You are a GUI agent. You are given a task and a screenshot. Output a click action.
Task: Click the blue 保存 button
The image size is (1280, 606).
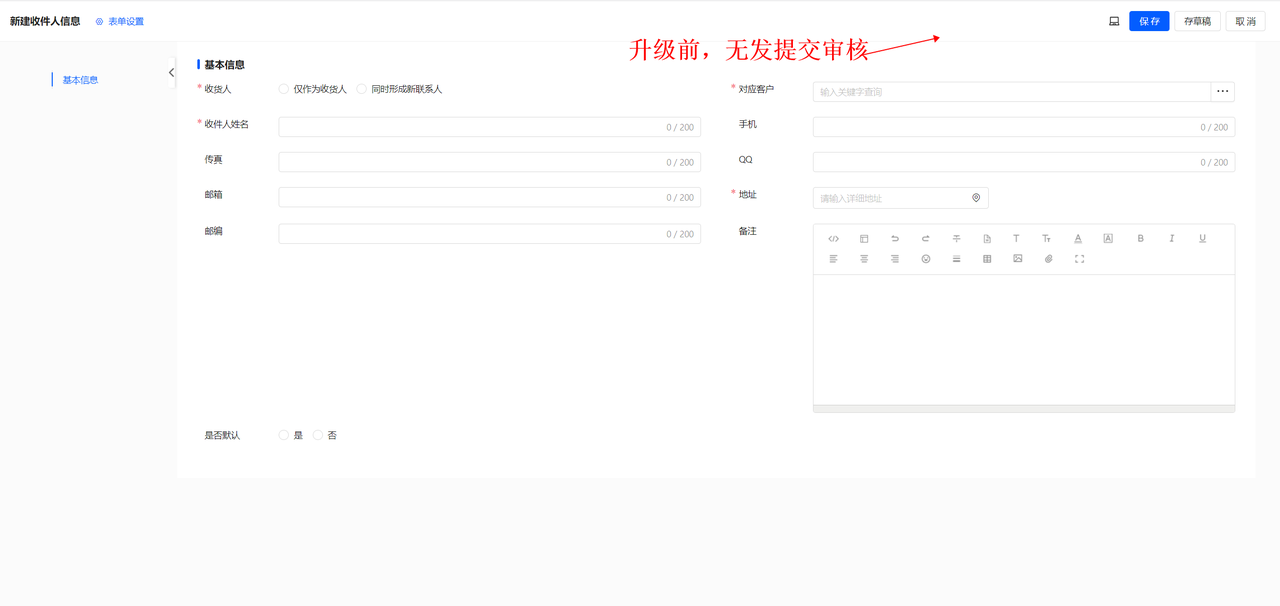(x=1149, y=21)
